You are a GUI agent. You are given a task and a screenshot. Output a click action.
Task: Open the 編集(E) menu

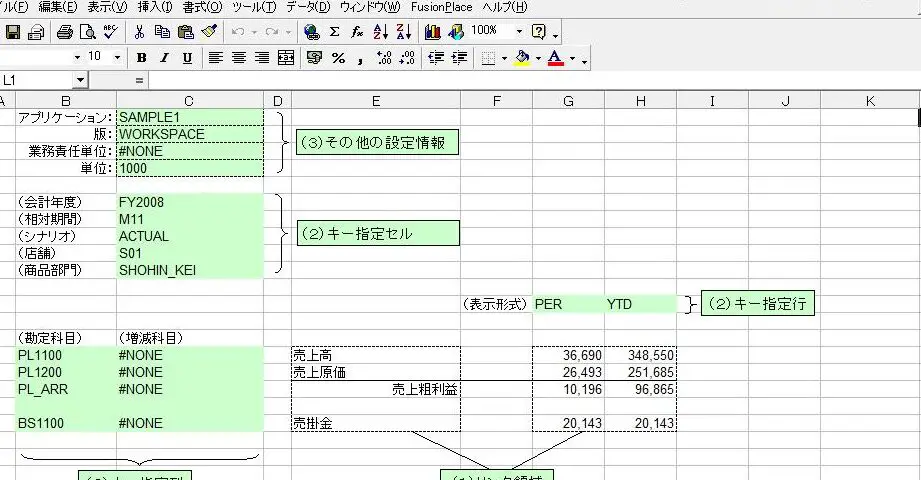[x=58, y=7]
